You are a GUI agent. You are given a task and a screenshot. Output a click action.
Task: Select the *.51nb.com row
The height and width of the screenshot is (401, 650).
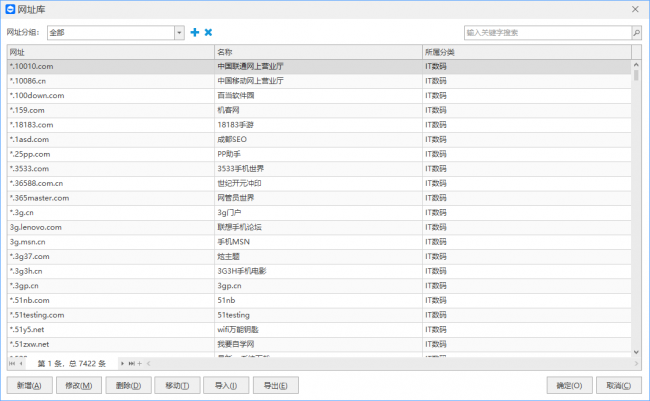pos(319,300)
